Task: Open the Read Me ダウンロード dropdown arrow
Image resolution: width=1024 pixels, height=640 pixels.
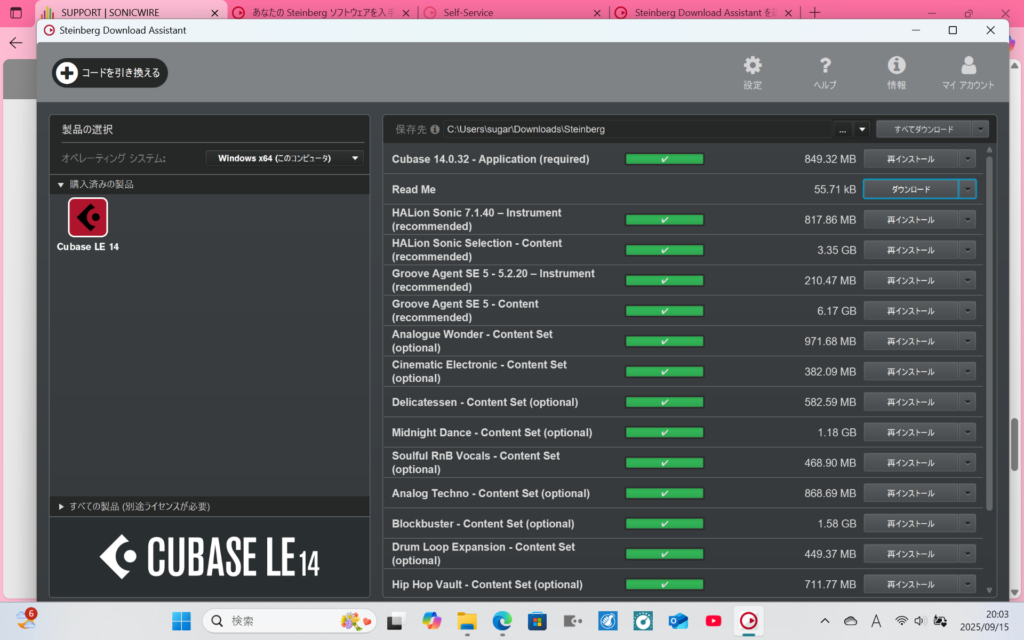Action: (x=967, y=189)
